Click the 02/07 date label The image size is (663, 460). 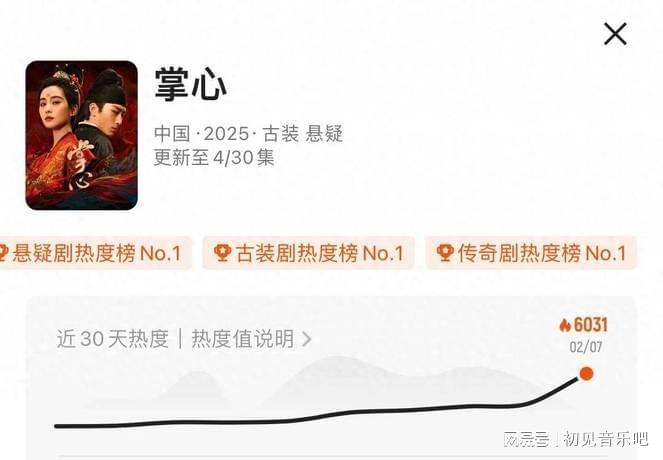coord(586,347)
